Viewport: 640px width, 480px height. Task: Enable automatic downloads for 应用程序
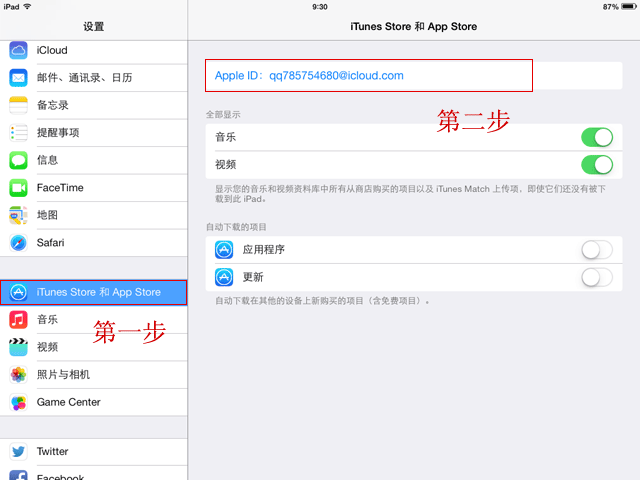(x=597, y=250)
